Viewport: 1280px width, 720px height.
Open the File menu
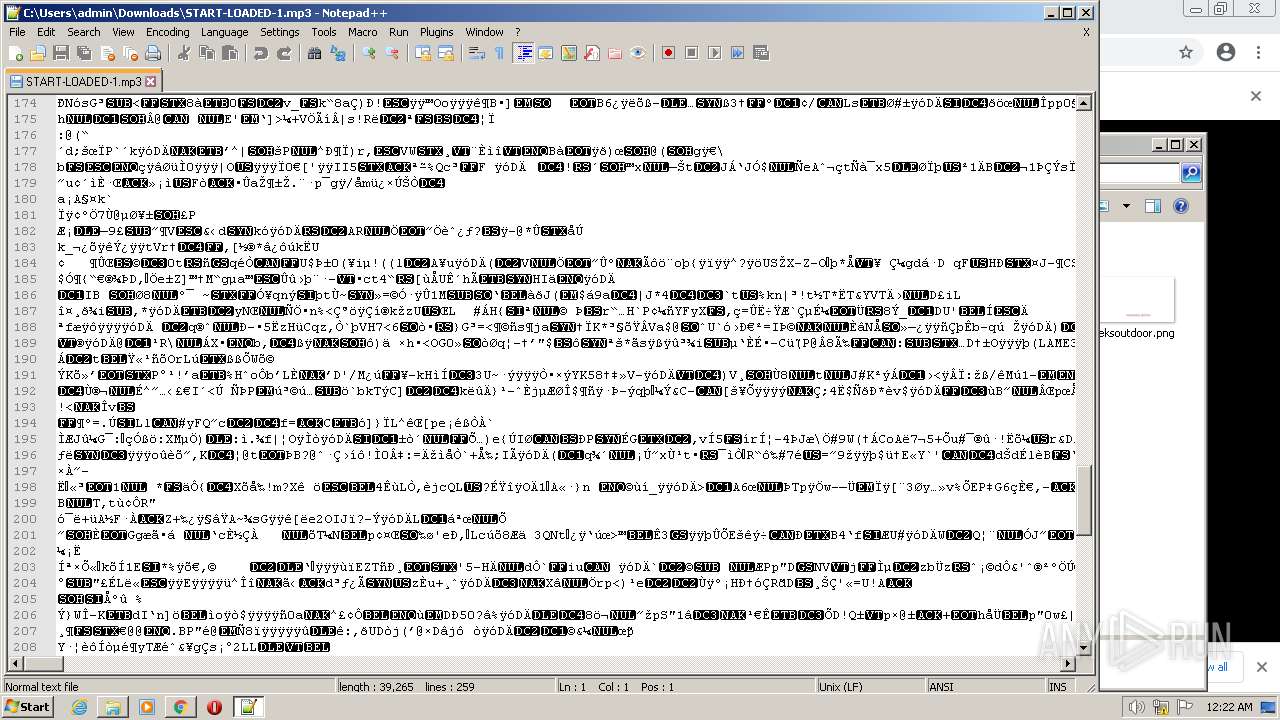[x=17, y=32]
